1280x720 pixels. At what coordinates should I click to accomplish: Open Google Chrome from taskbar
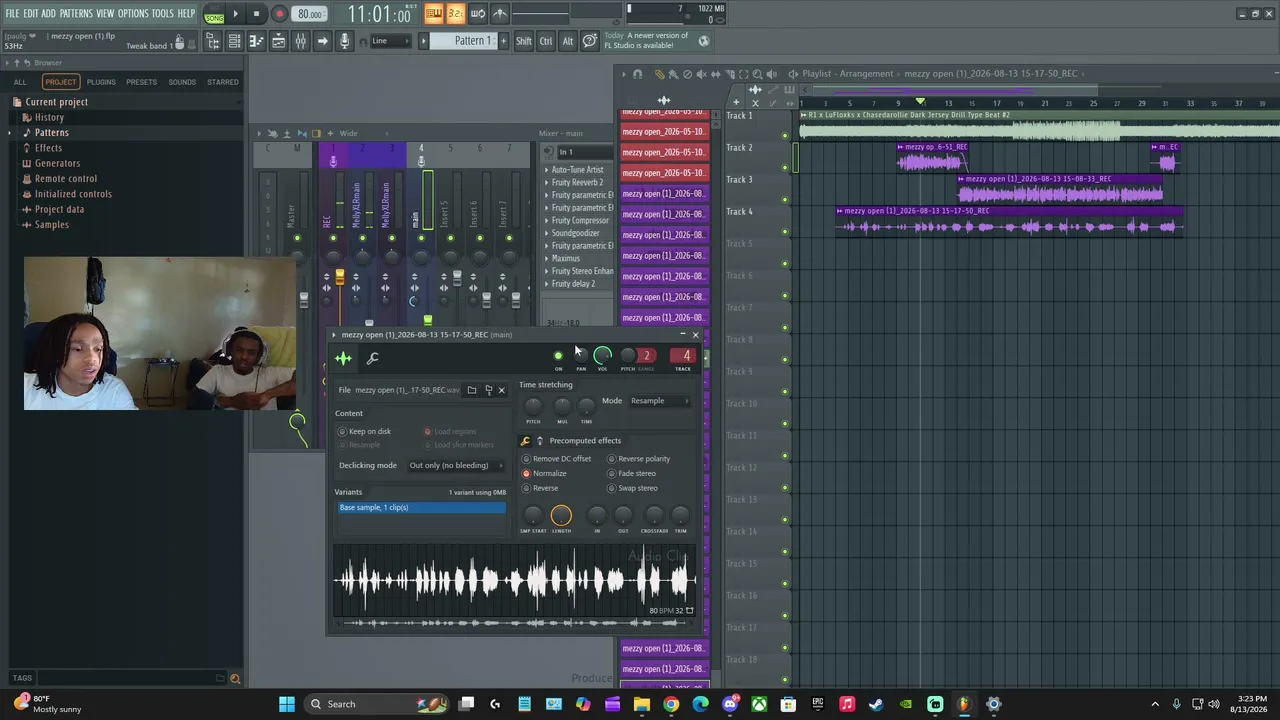(671, 704)
